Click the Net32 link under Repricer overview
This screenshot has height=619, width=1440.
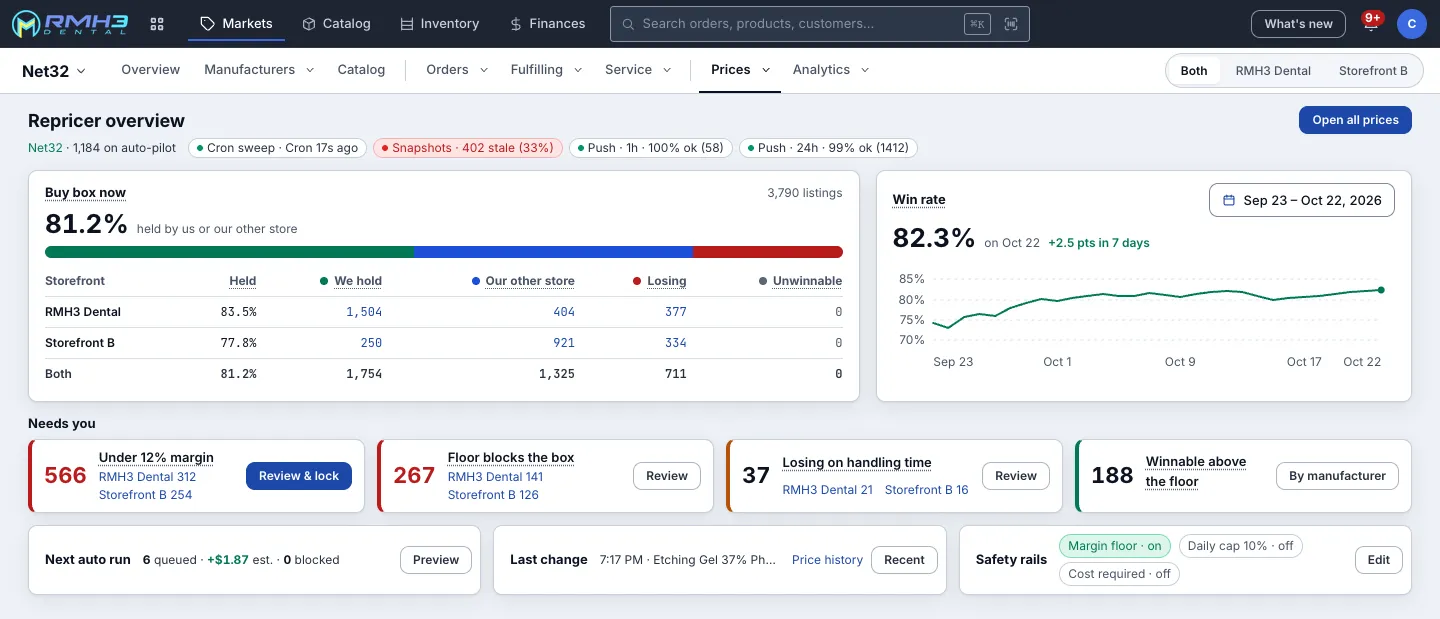tap(45, 148)
